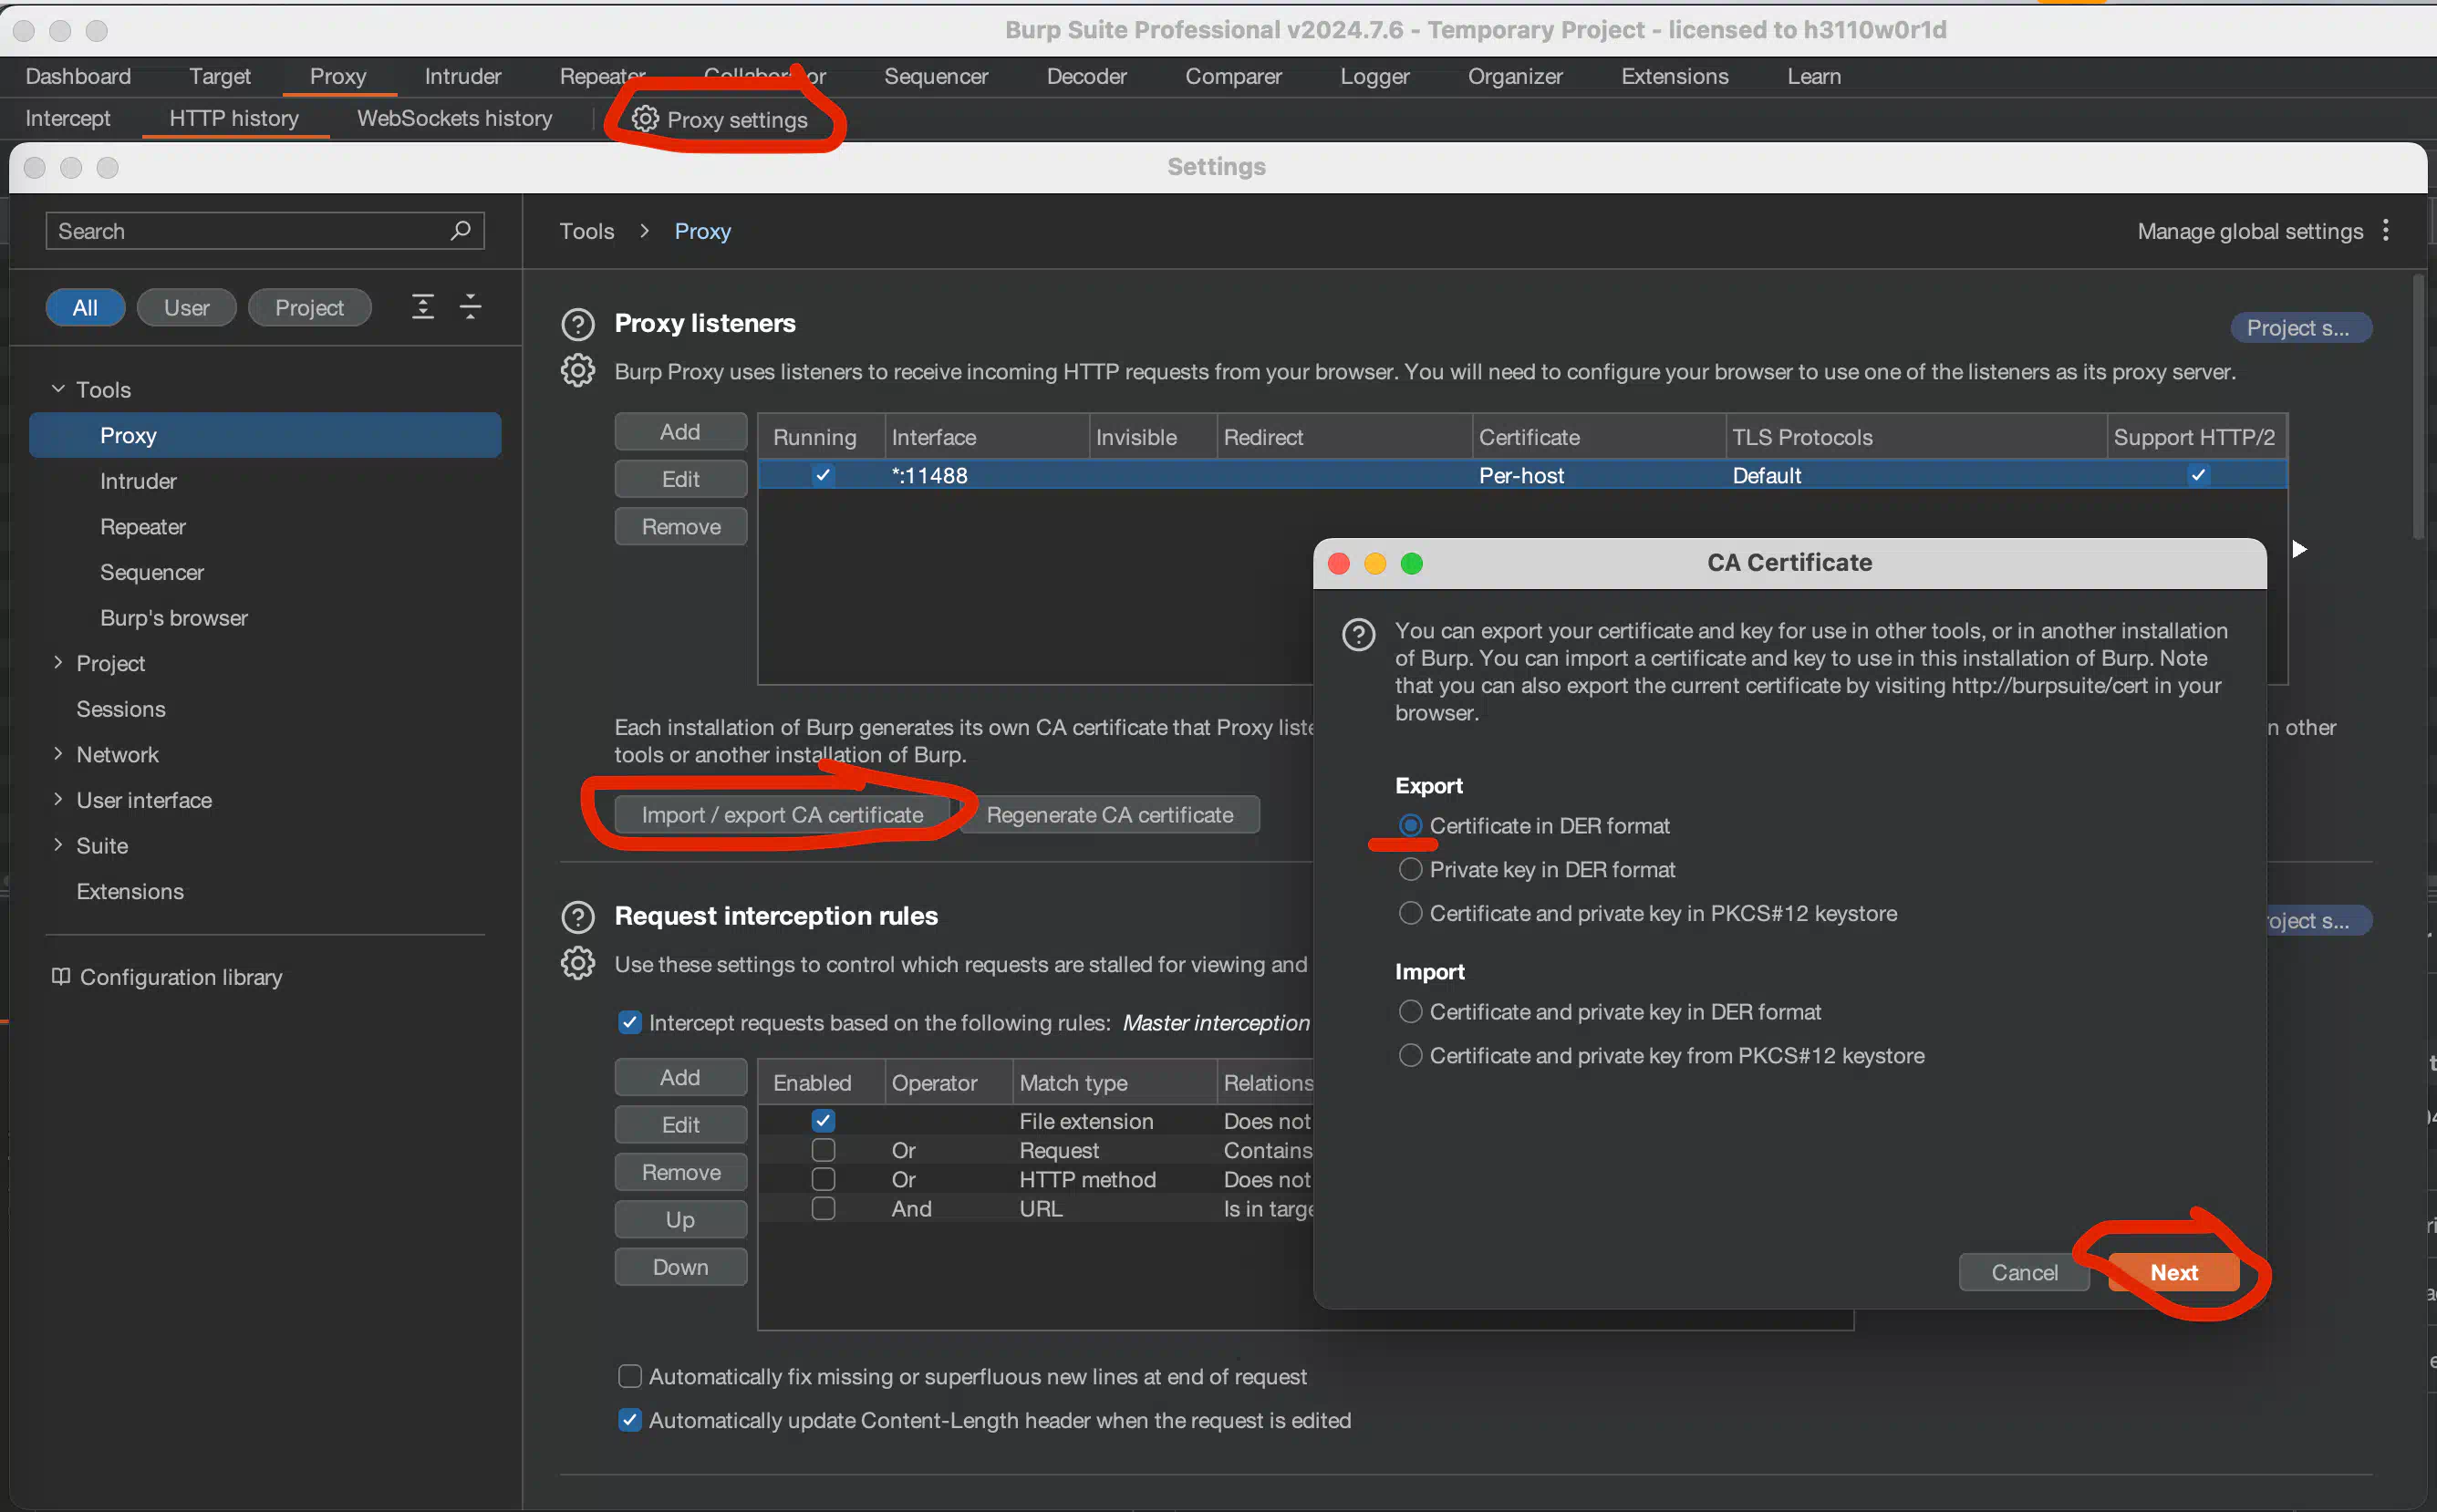
Task: Open help for Proxy listeners section
Action: pyautogui.click(x=578, y=324)
